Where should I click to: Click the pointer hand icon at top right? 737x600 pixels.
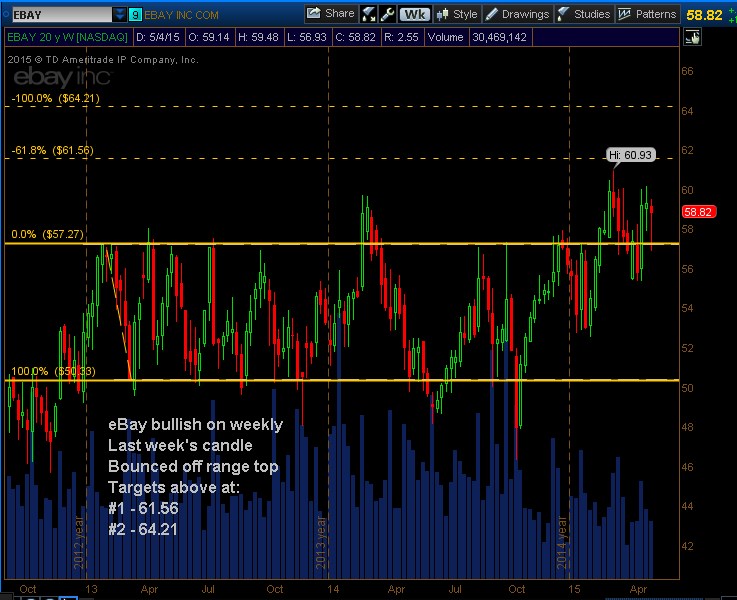693,37
